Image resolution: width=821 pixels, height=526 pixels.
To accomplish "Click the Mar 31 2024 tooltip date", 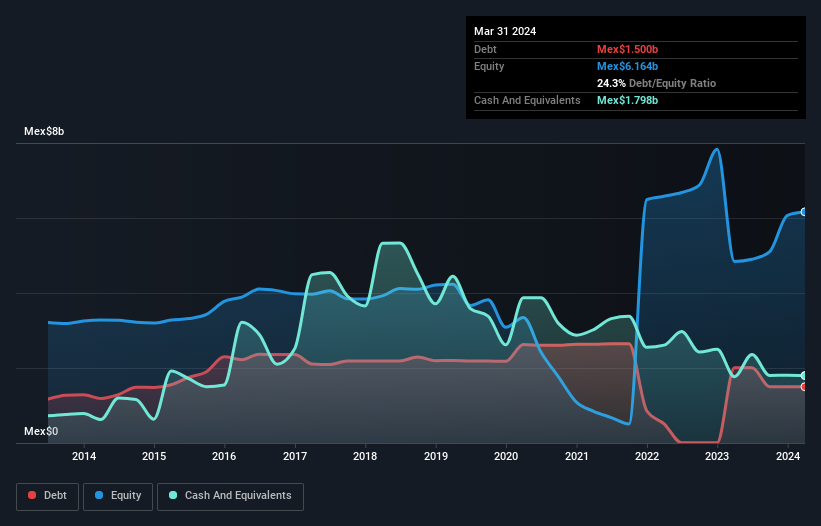I will [505, 31].
